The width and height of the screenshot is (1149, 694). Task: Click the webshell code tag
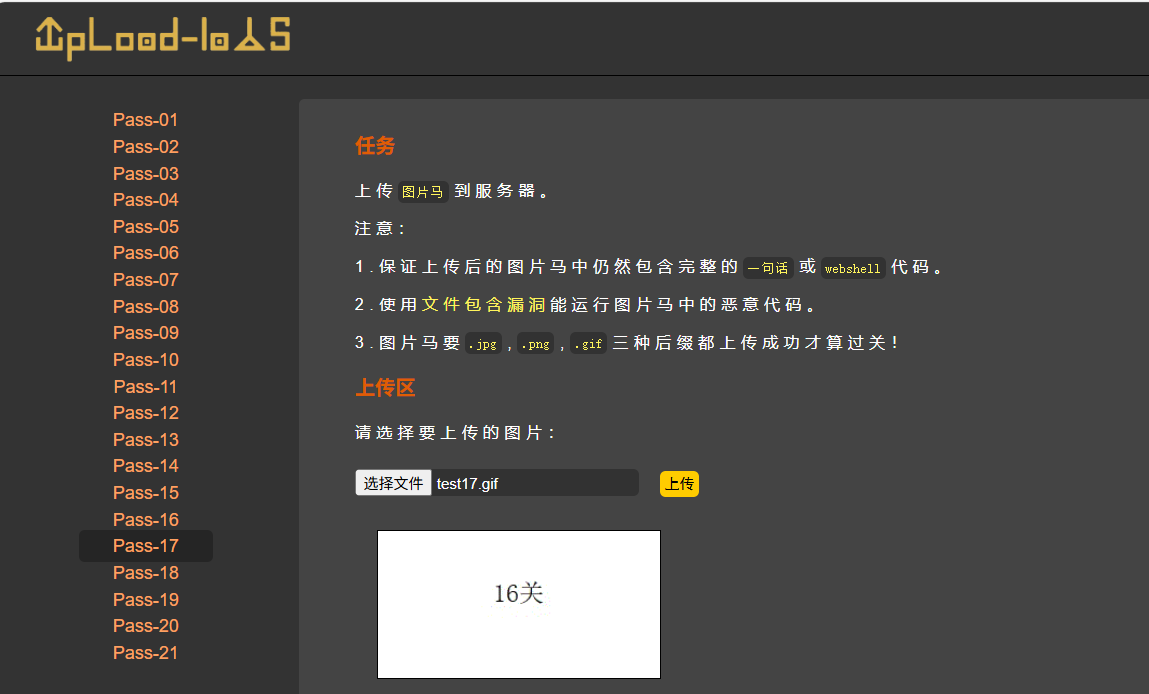tap(853, 268)
